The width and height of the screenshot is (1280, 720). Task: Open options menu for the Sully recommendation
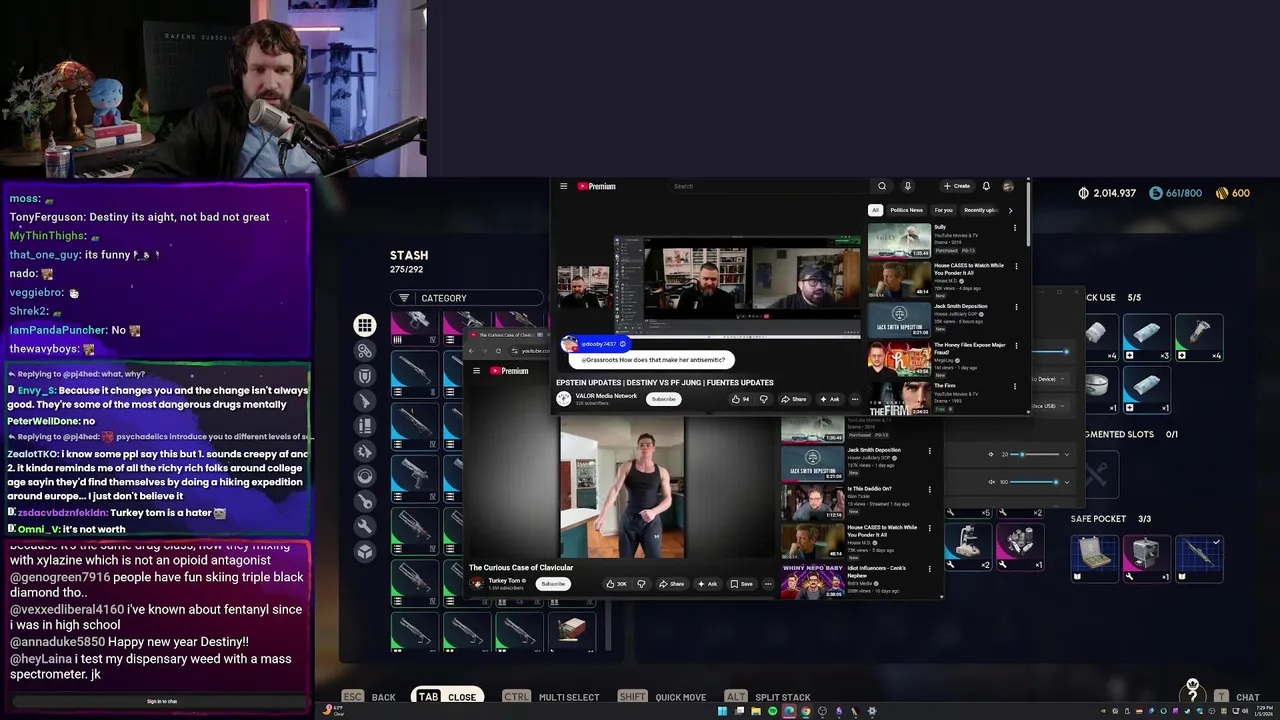point(1015,228)
